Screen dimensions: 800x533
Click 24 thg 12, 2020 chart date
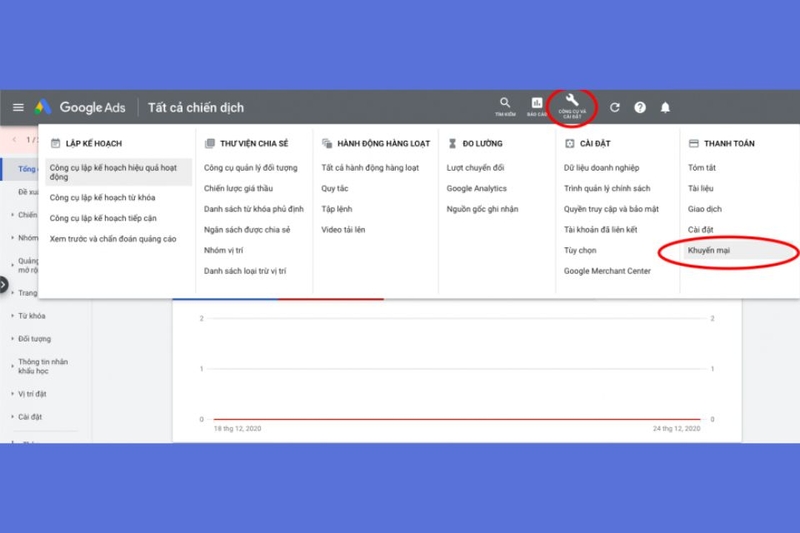(x=677, y=428)
